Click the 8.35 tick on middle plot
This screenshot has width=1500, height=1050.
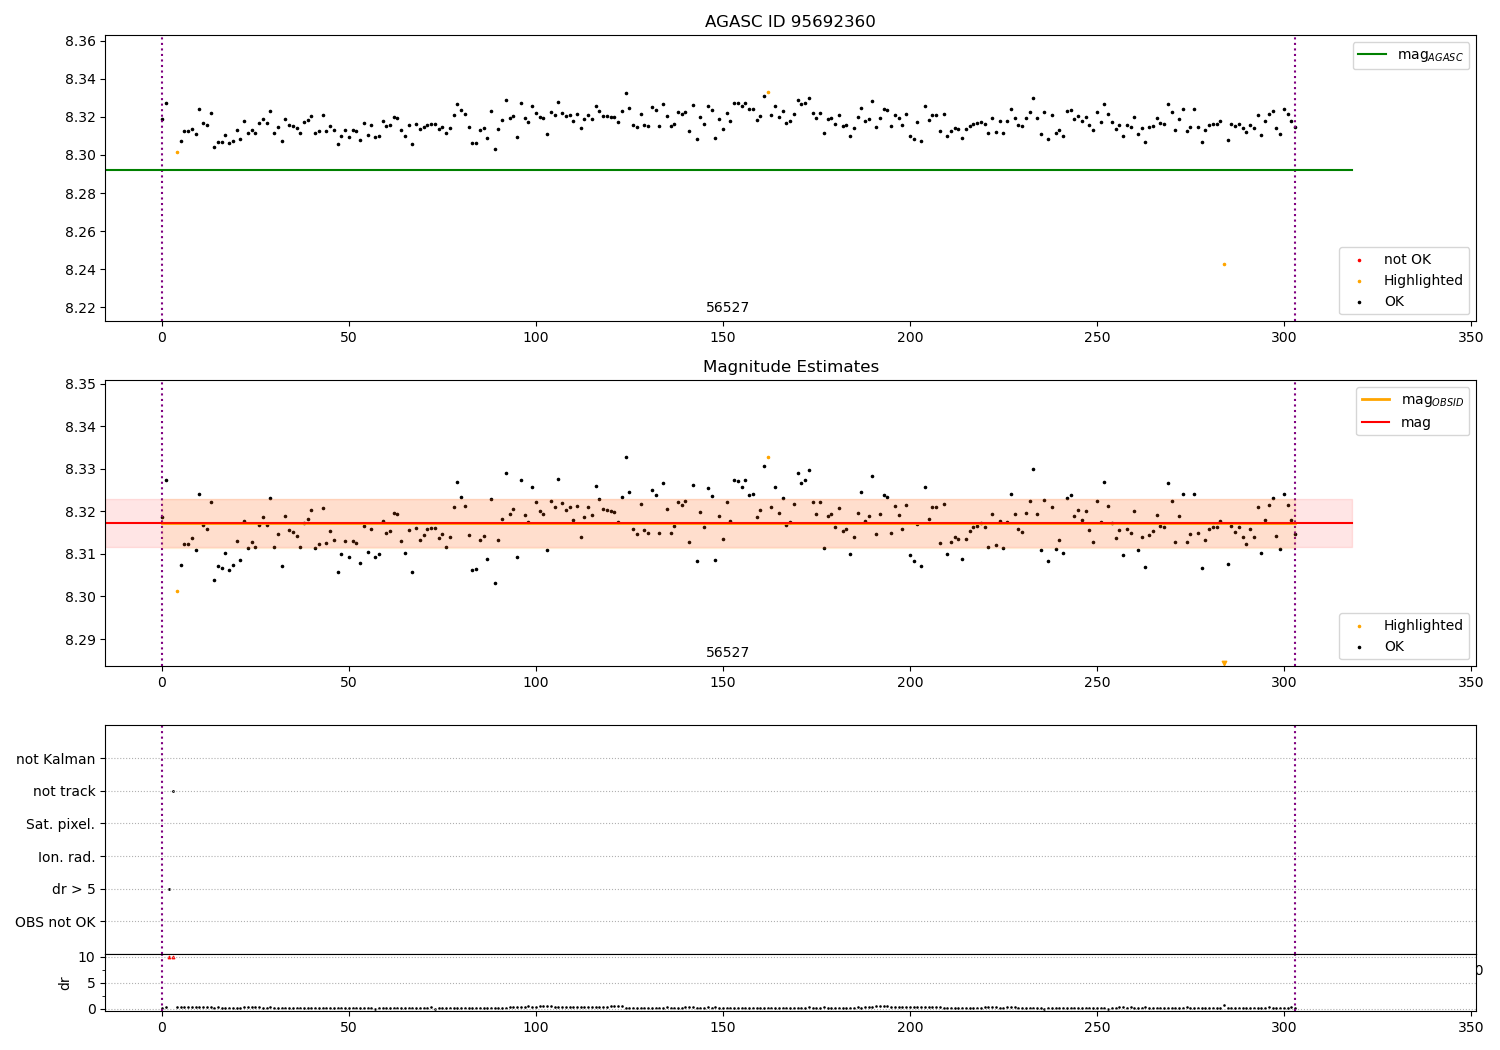tap(80, 385)
